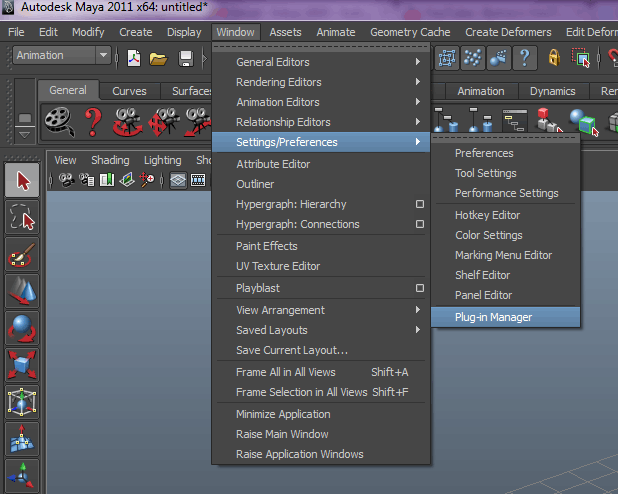This screenshot has height=494, width=618.
Task: Open the Outliner
Action: (321, 184)
